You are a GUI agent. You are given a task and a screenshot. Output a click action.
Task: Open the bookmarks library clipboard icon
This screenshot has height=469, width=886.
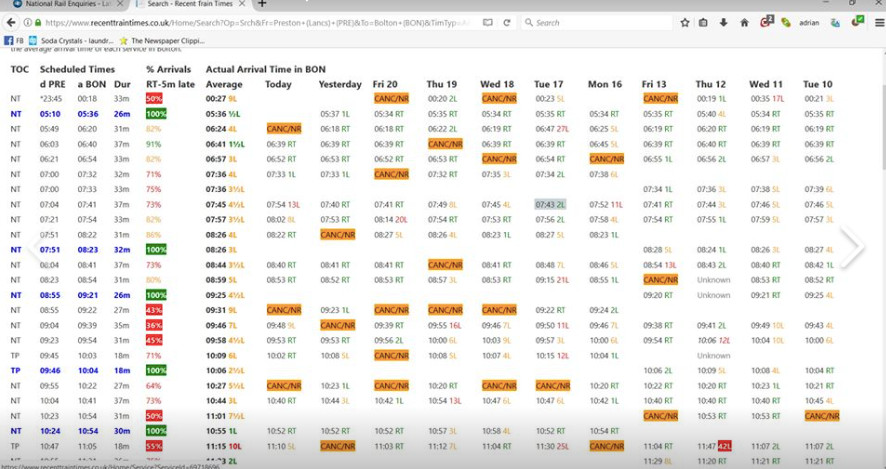point(704,22)
